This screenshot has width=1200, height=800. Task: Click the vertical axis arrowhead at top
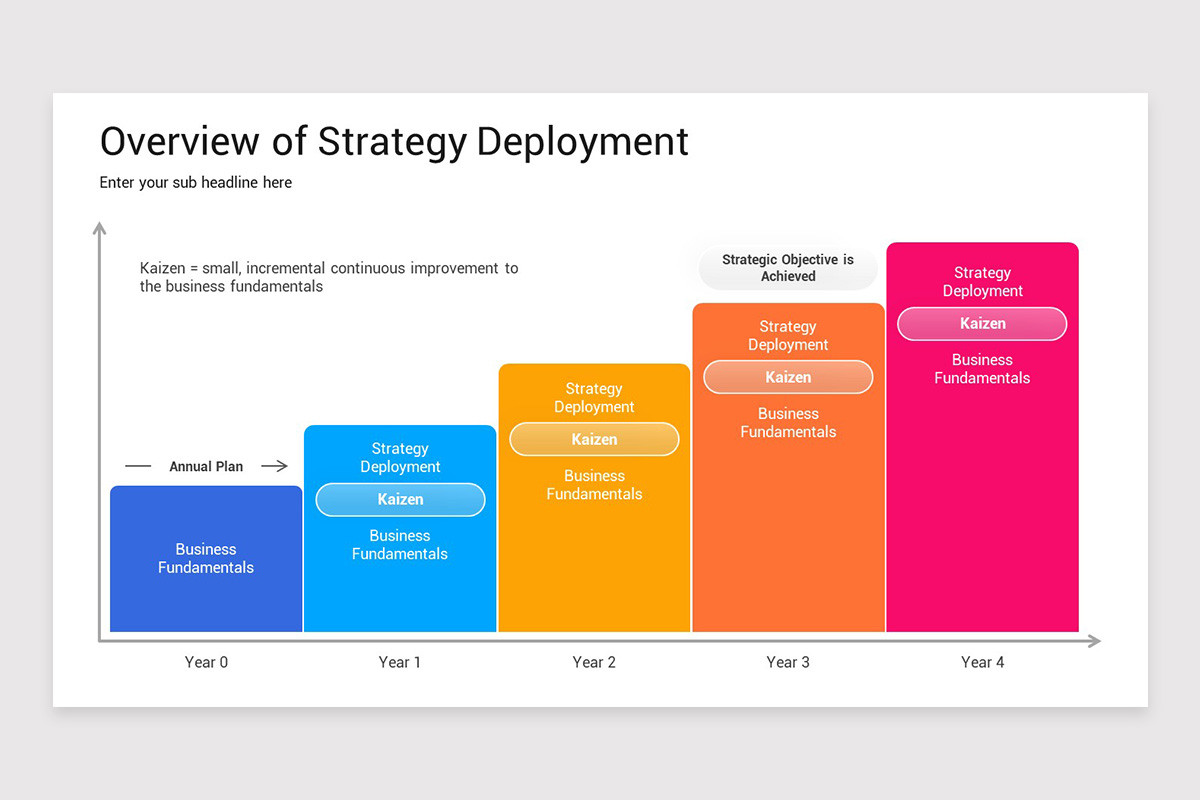point(99,228)
